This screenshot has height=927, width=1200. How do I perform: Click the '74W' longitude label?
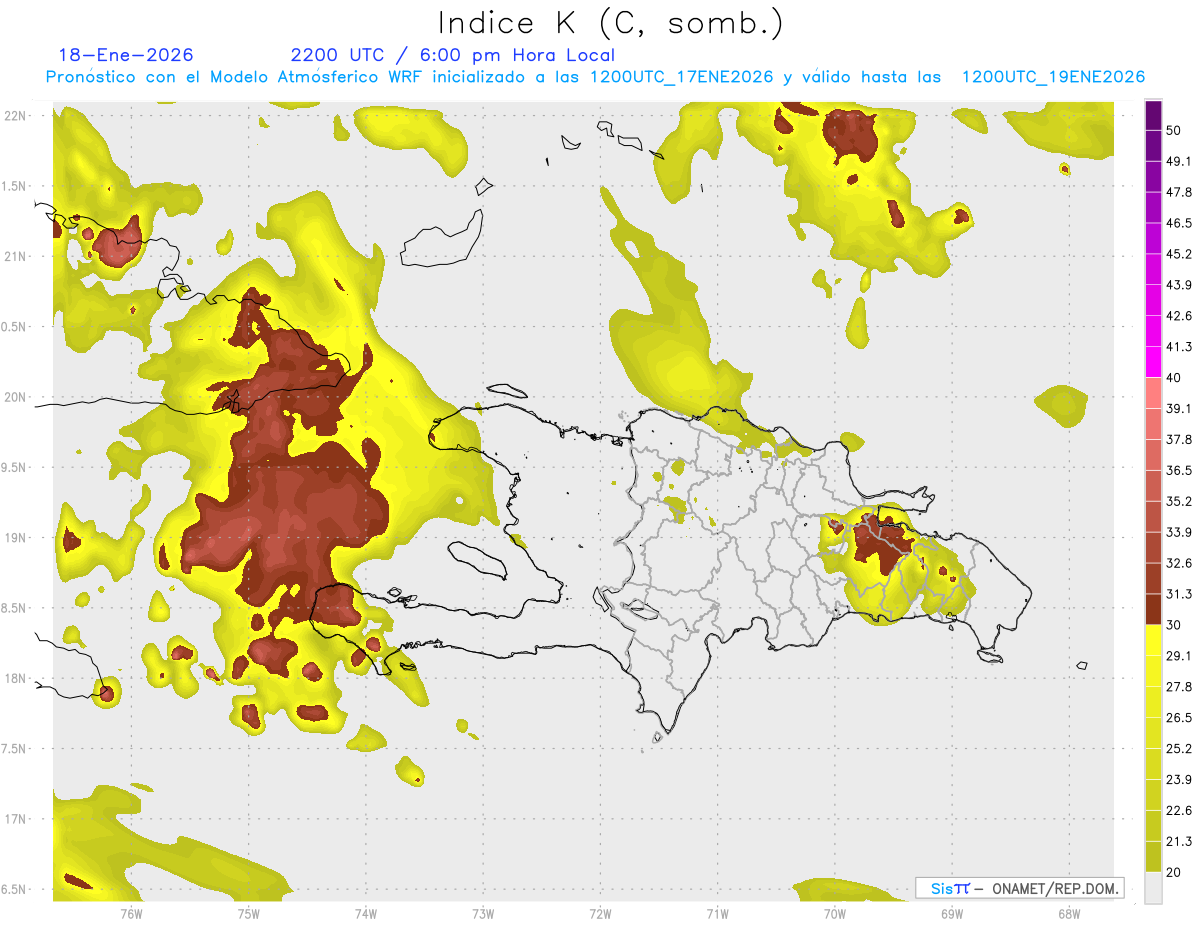366,913
